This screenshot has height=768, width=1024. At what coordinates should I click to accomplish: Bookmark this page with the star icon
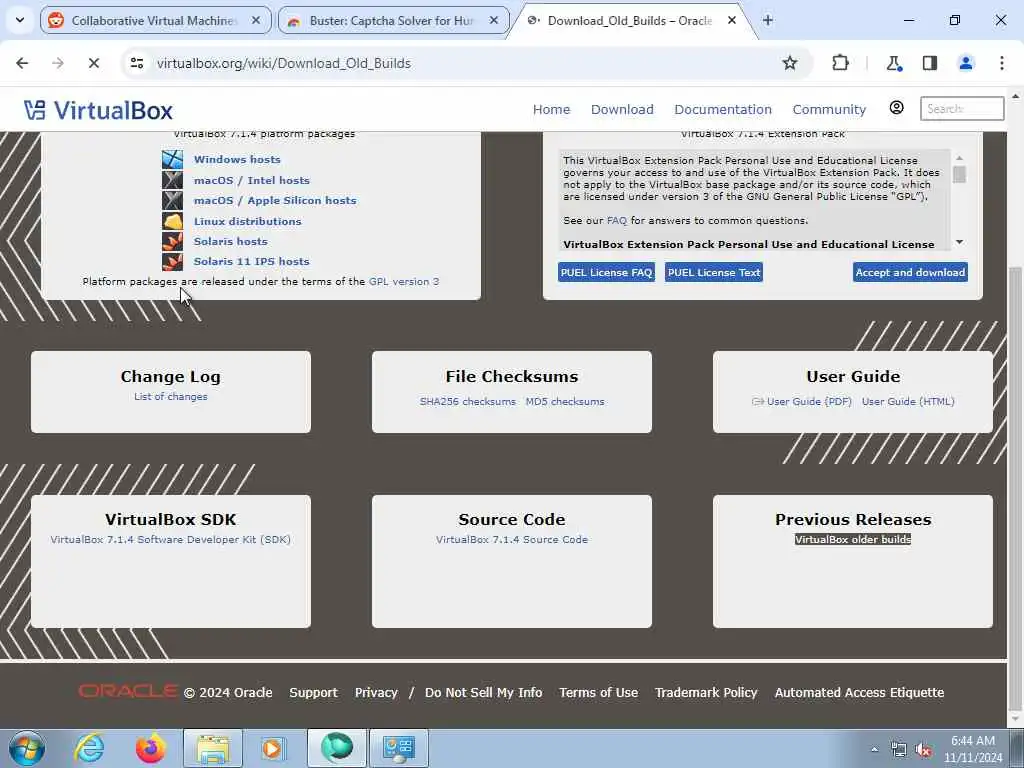tap(790, 63)
